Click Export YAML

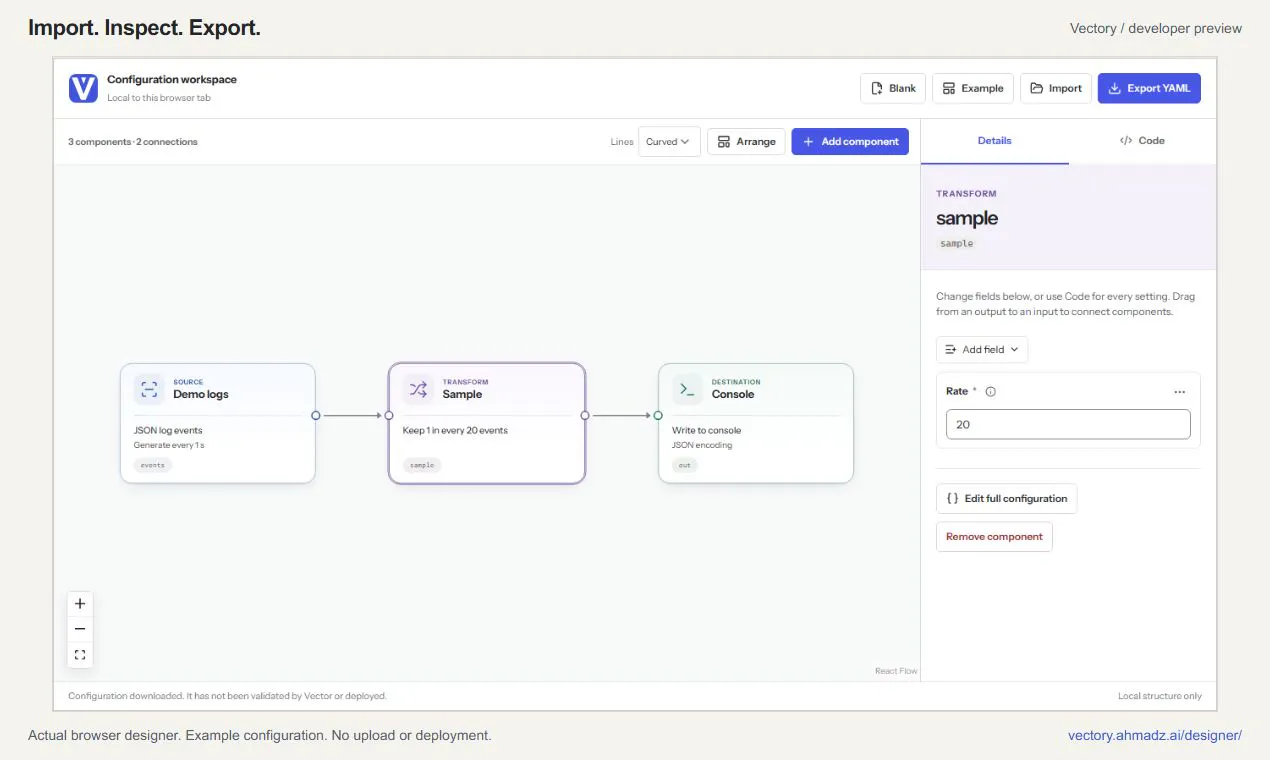coord(1149,88)
